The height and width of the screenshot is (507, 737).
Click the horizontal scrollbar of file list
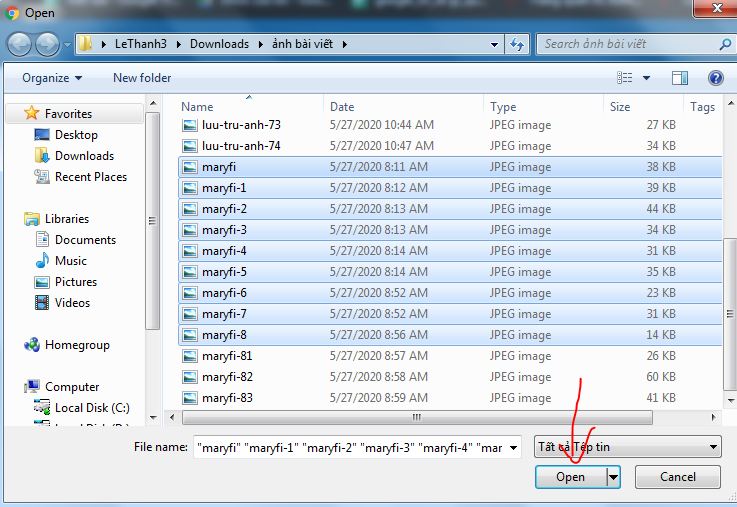(417, 417)
